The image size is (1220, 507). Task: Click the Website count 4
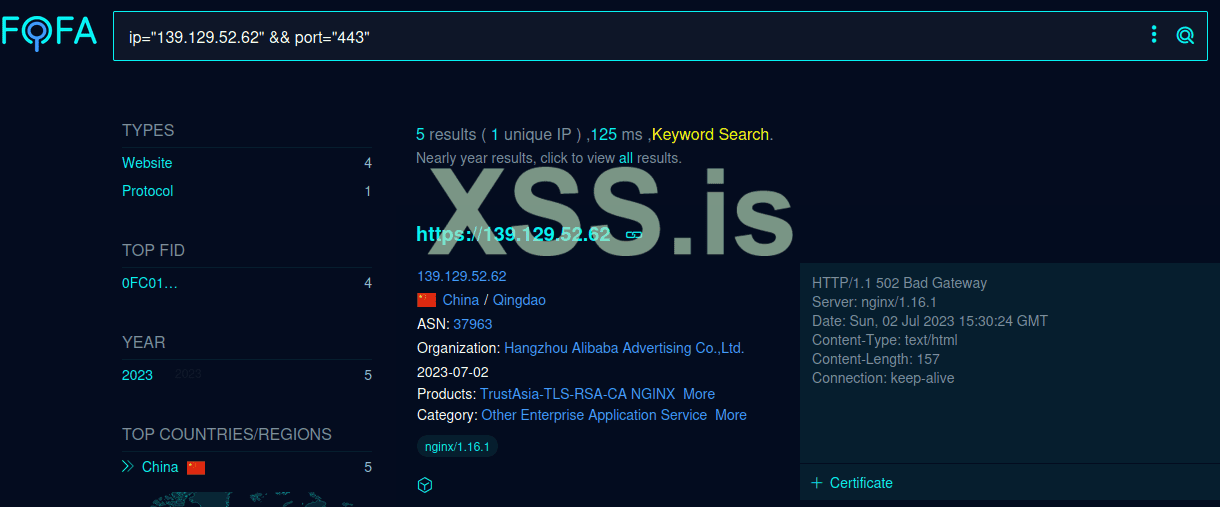(368, 163)
